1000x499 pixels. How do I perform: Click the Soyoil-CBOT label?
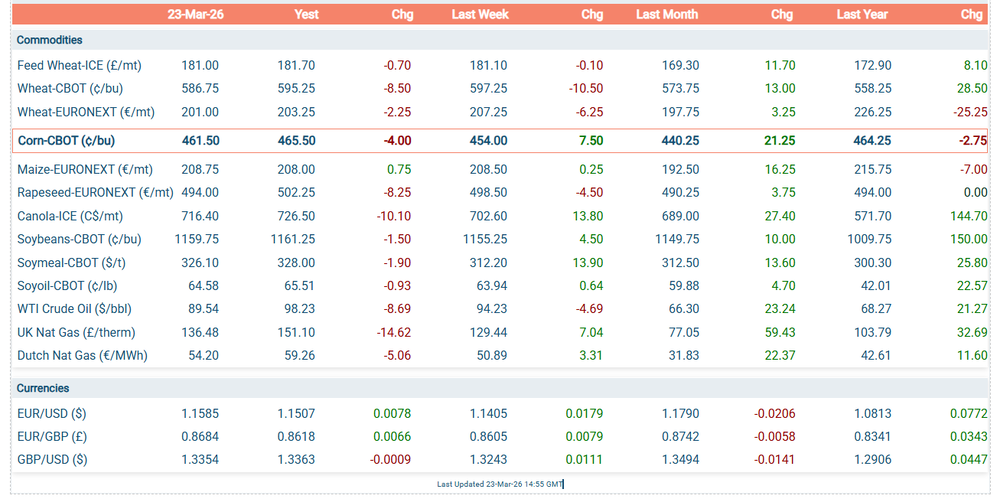[x=67, y=285]
